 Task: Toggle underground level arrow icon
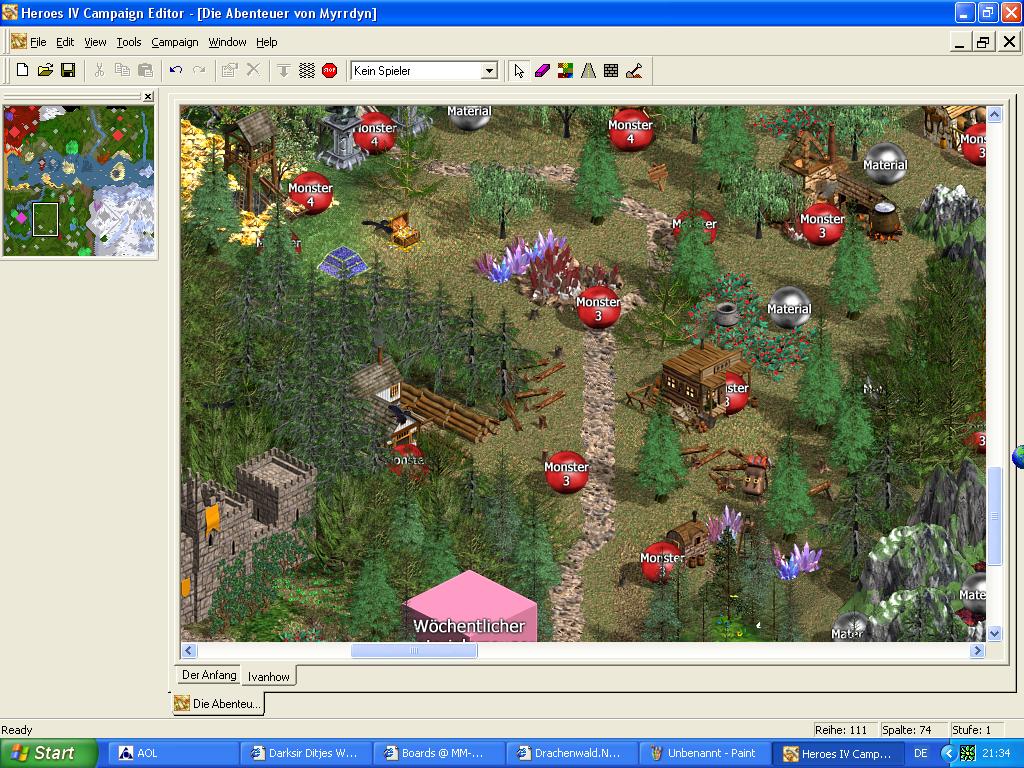coord(283,70)
